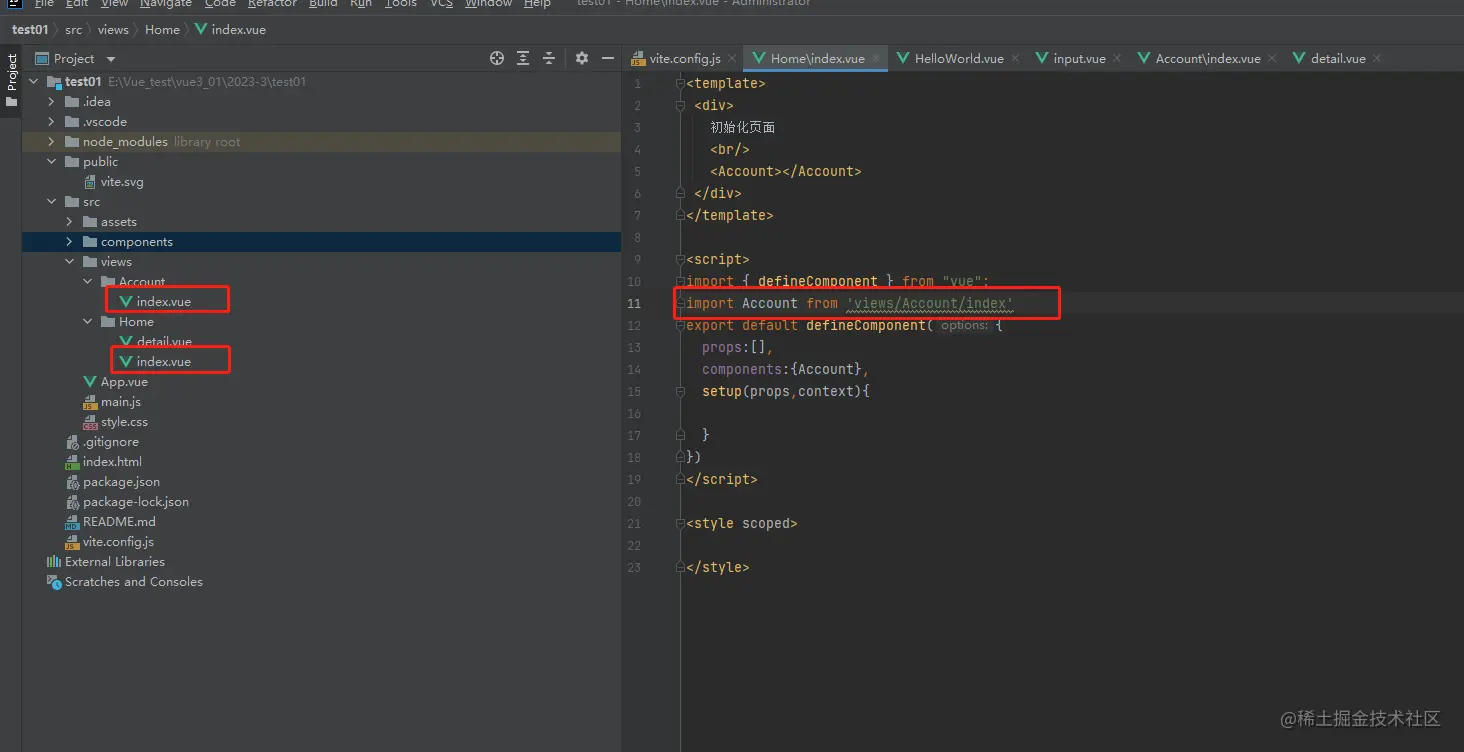Click the main.js file icon

click(90, 402)
